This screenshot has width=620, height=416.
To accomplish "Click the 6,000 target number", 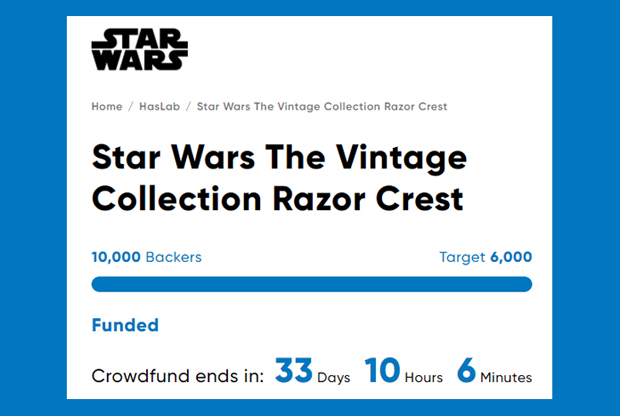I will point(511,257).
